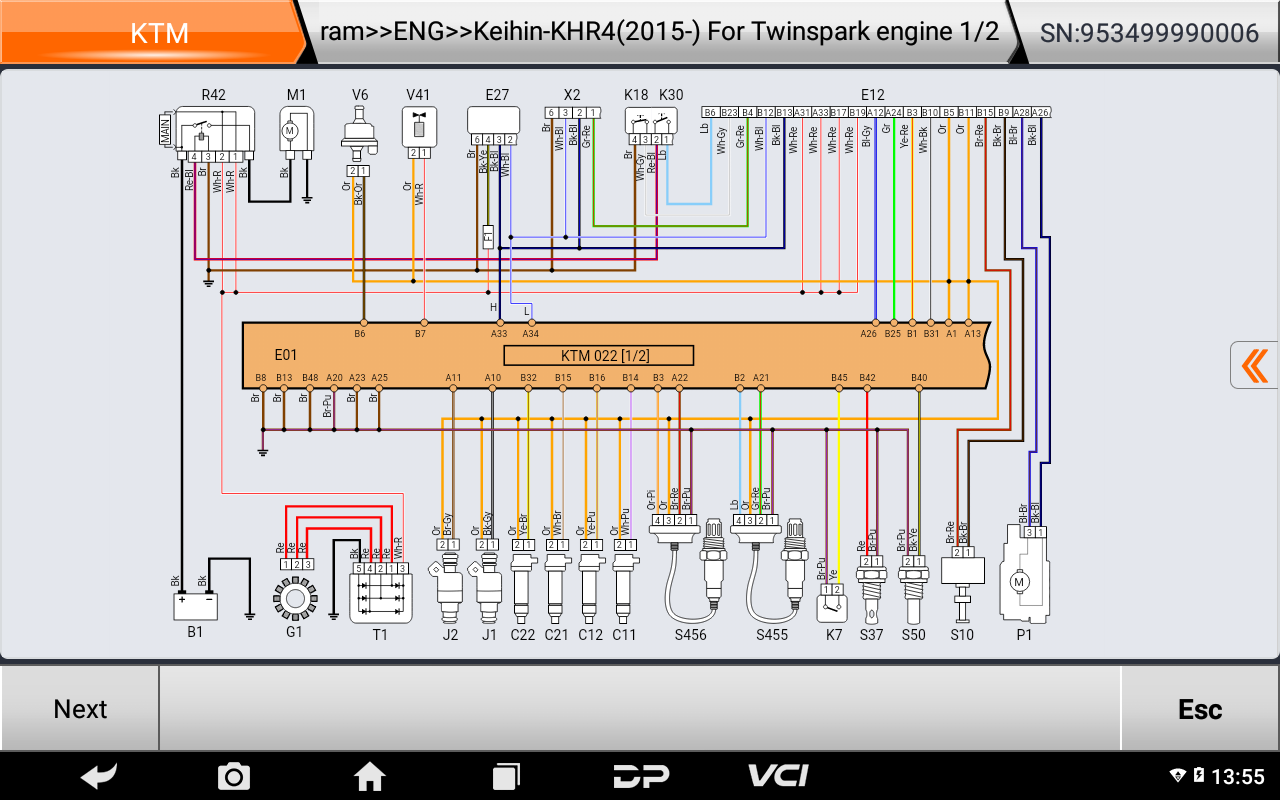Tap the VCI connection icon
The height and width of the screenshot is (800, 1280).
778,775
